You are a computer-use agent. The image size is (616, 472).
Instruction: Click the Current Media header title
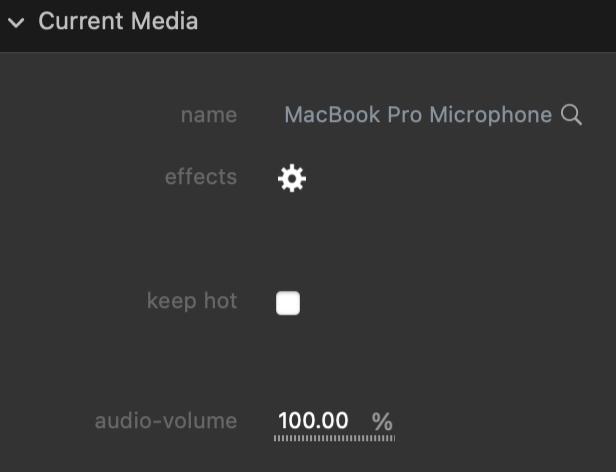tap(118, 21)
